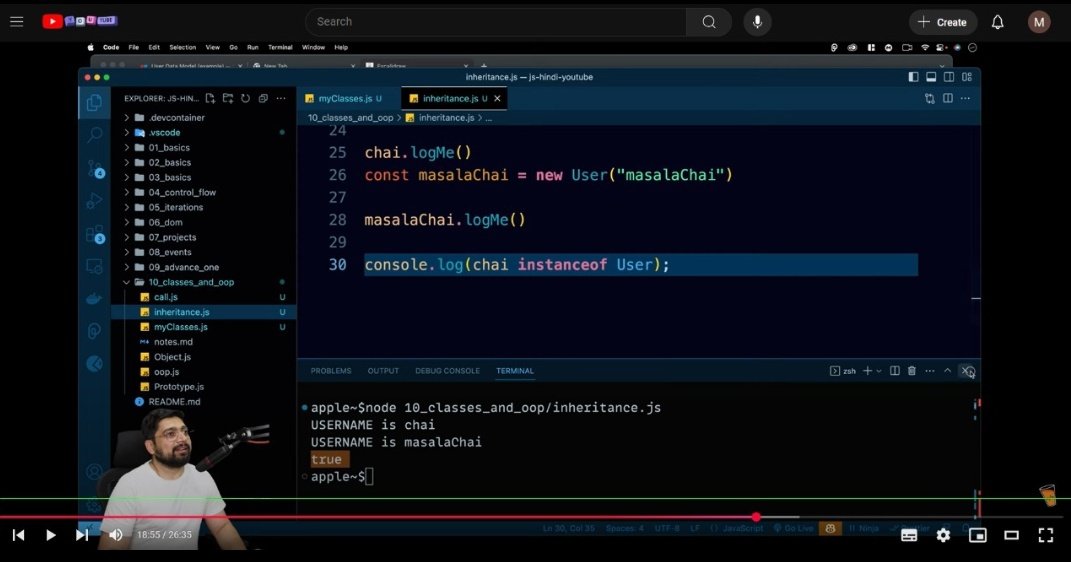Create a new file in Explorer
The width and height of the screenshot is (1071, 562).
click(x=210, y=98)
